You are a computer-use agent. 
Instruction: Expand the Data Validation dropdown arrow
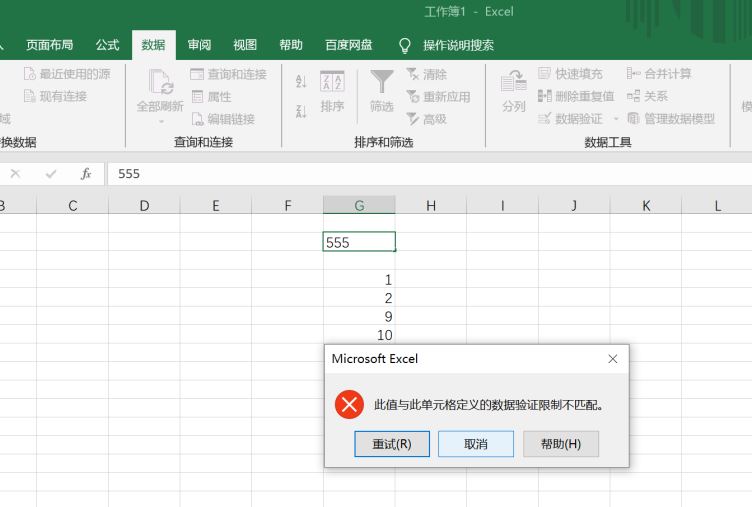tap(616, 118)
